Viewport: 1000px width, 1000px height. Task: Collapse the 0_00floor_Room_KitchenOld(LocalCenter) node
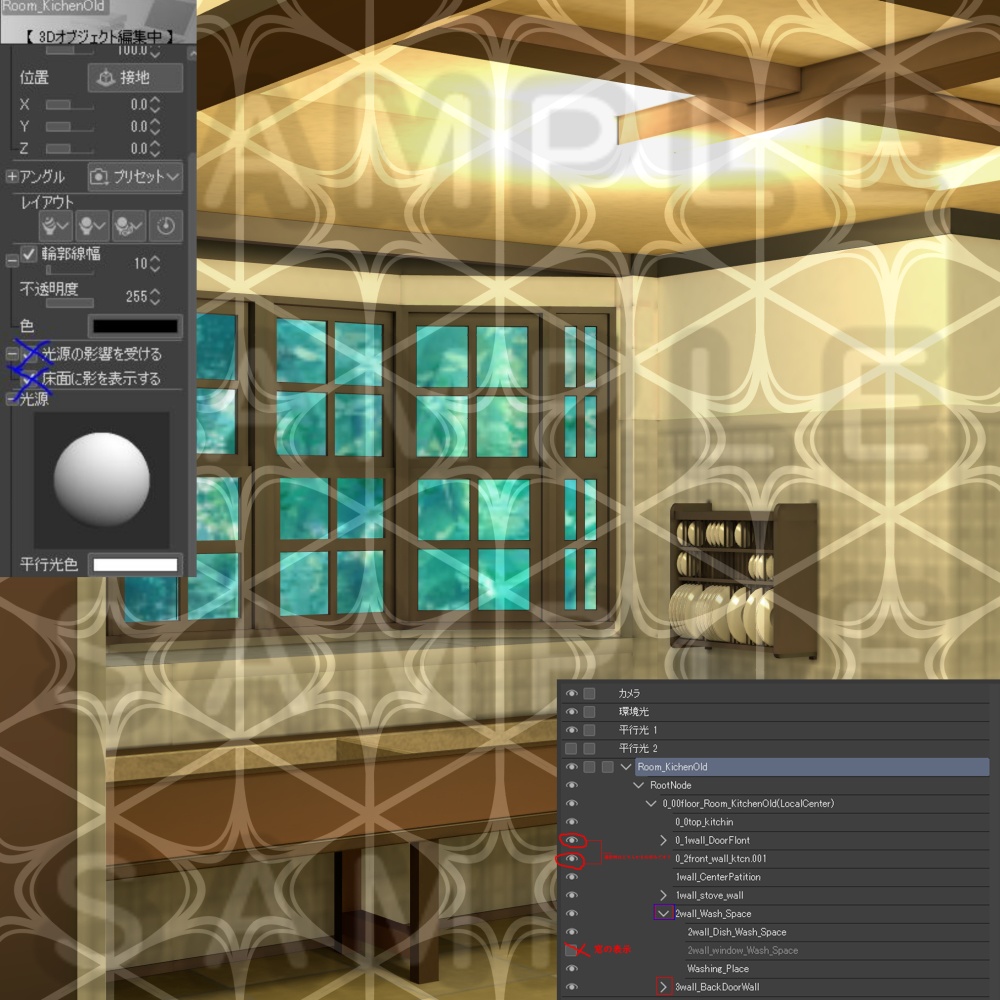click(651, 804)
